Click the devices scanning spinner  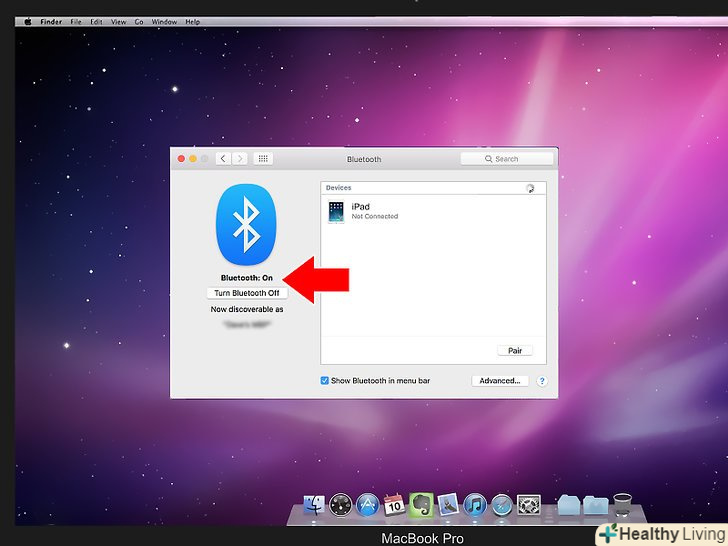point(530,188)
